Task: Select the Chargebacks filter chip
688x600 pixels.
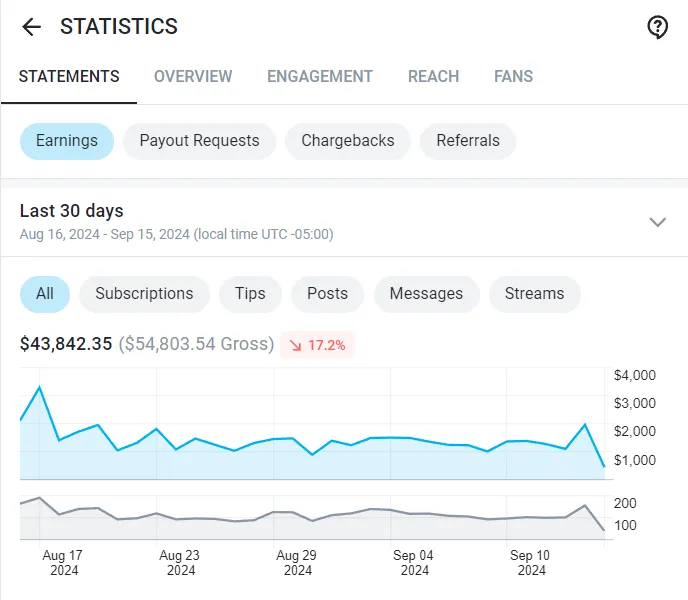Action: [348, 141]
